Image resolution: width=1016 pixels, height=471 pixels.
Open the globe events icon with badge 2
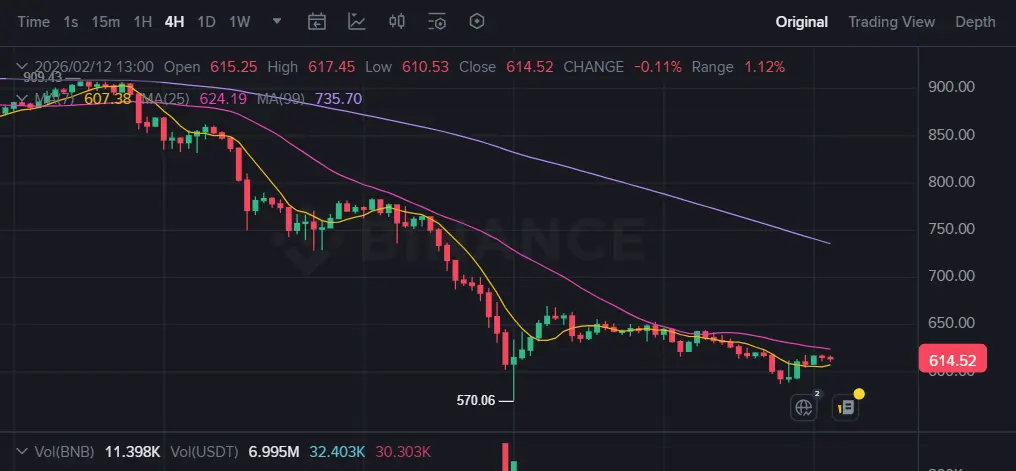point(804,407)
